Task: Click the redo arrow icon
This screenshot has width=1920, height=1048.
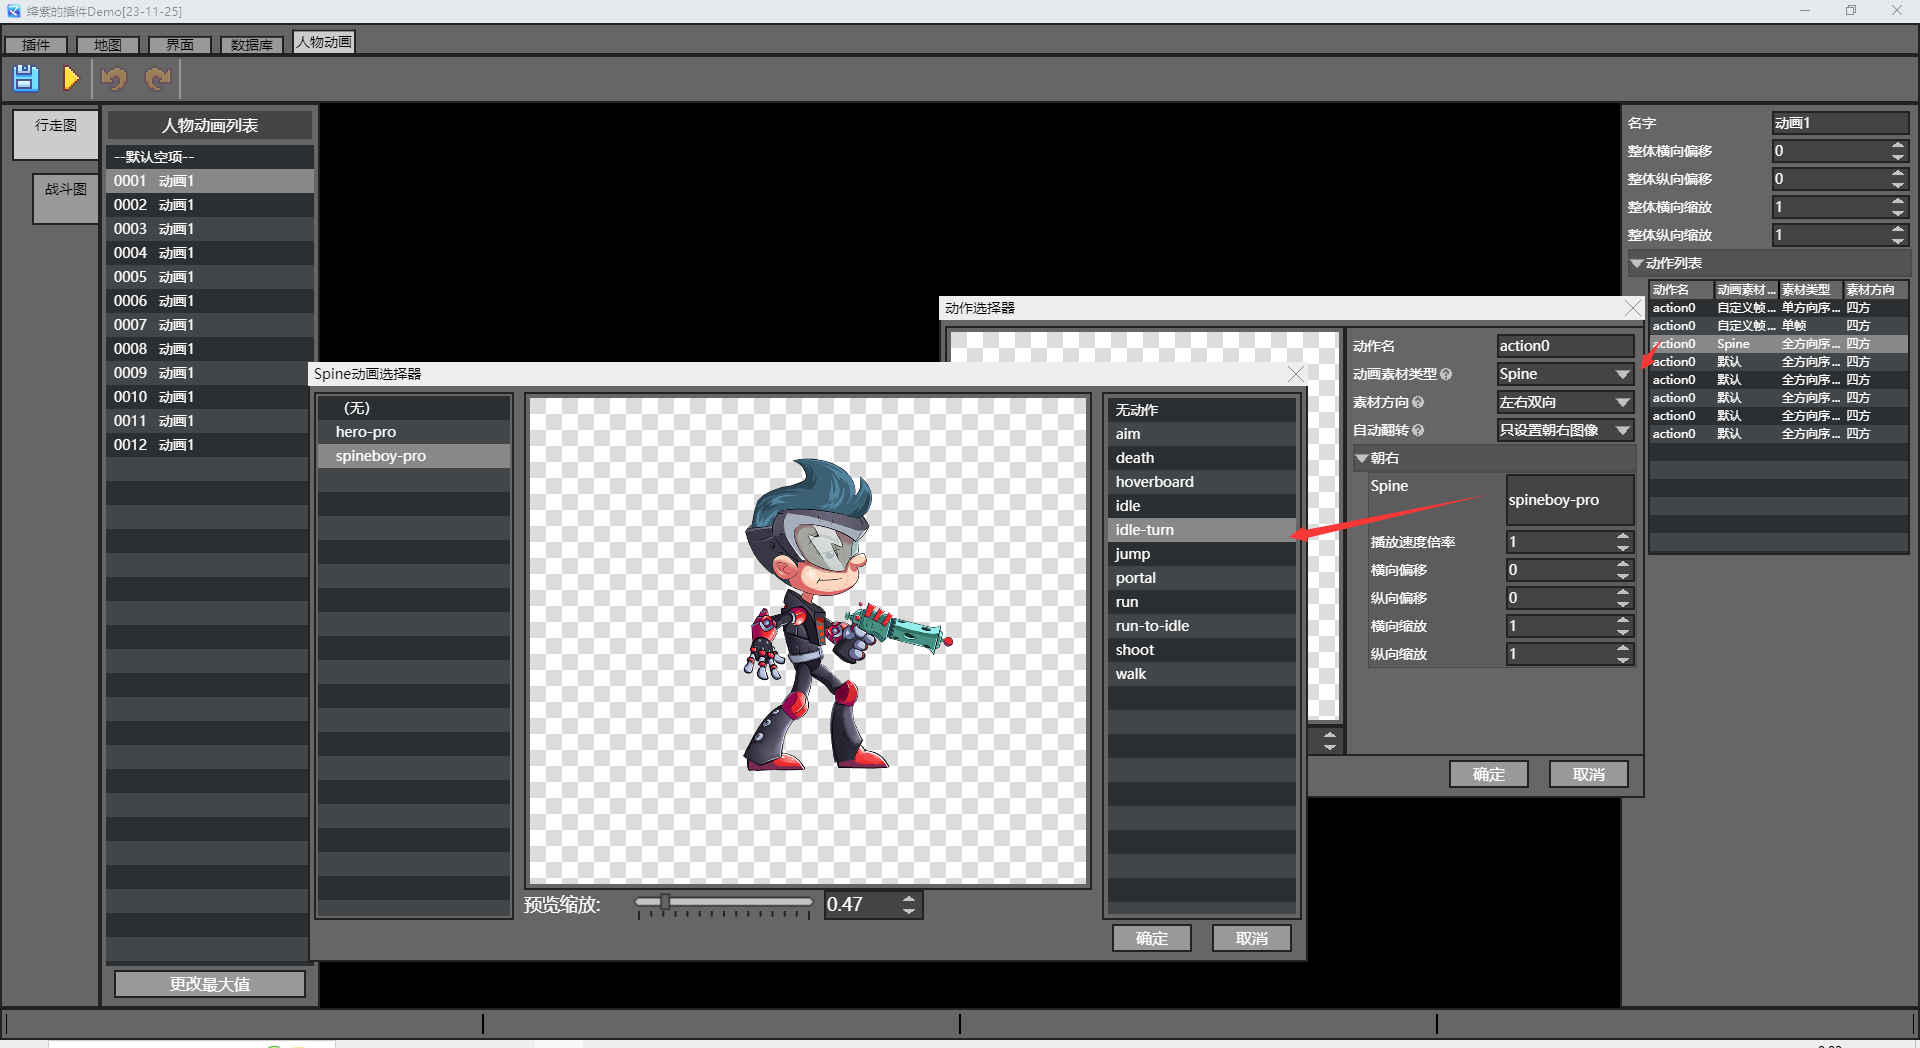Action: 158,78
